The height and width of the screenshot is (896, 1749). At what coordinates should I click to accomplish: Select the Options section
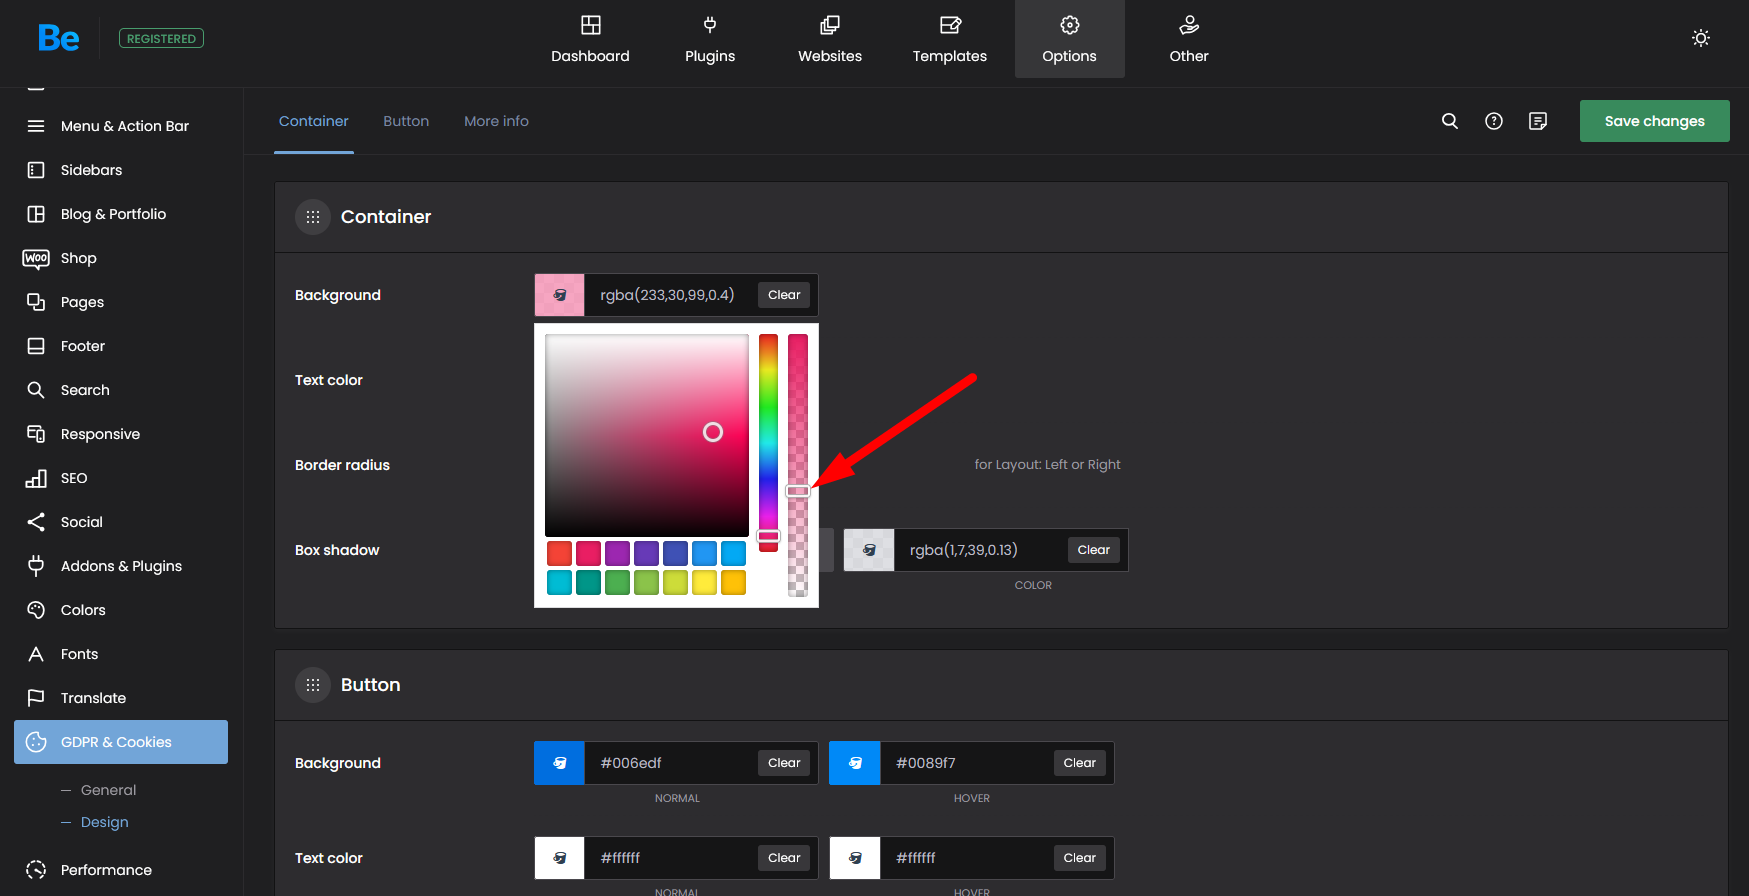tap(1070, 39)
